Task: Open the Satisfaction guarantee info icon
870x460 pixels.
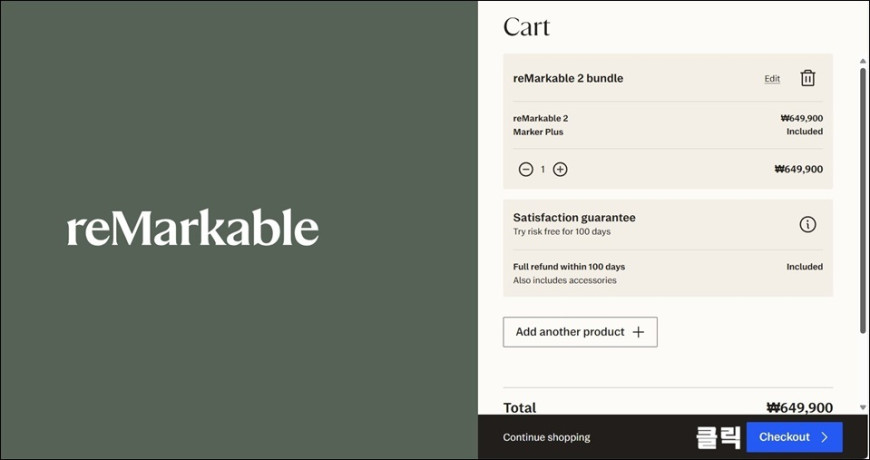Action: (x=807, y=224)
